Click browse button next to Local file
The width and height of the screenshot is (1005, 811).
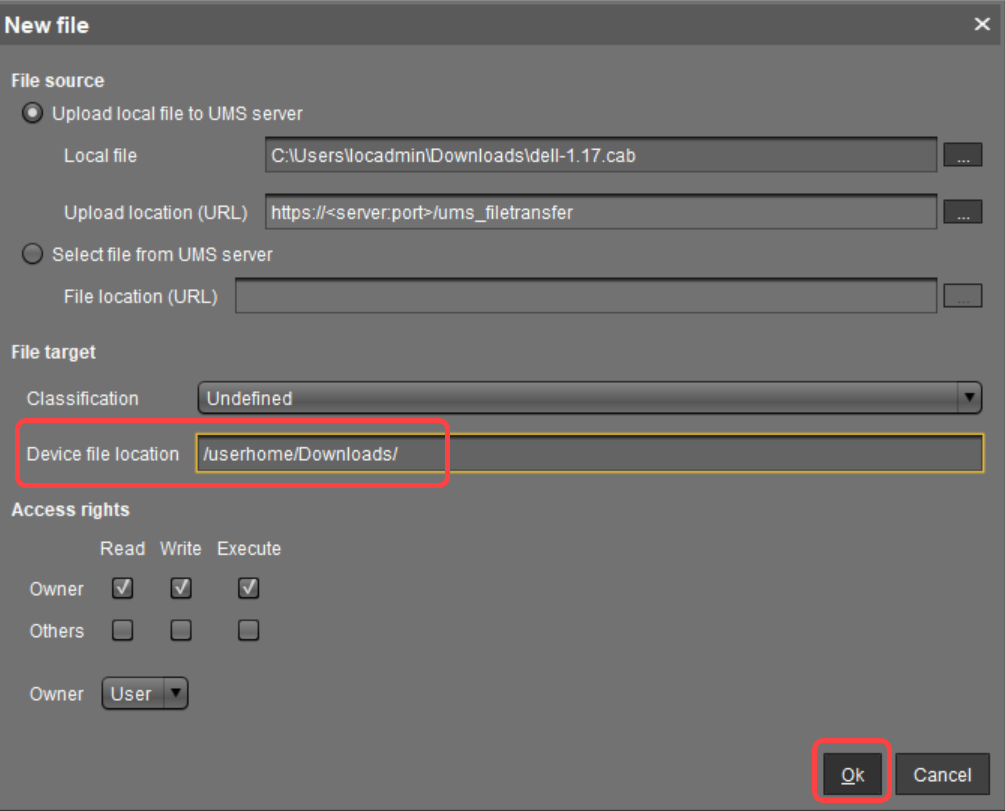[962, 156]
